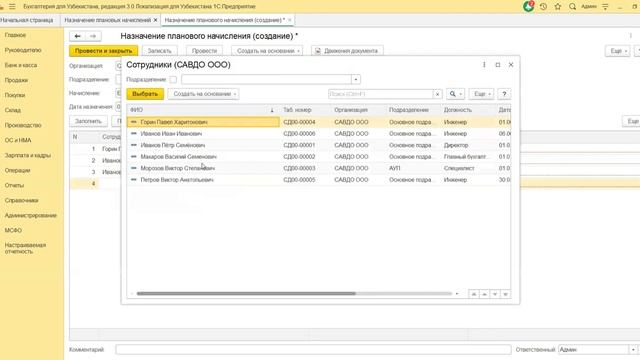Image resolution: width=640 pixels, height=360 pixels.
Task: Open the МСФО section
Action: tap(13, 231)
